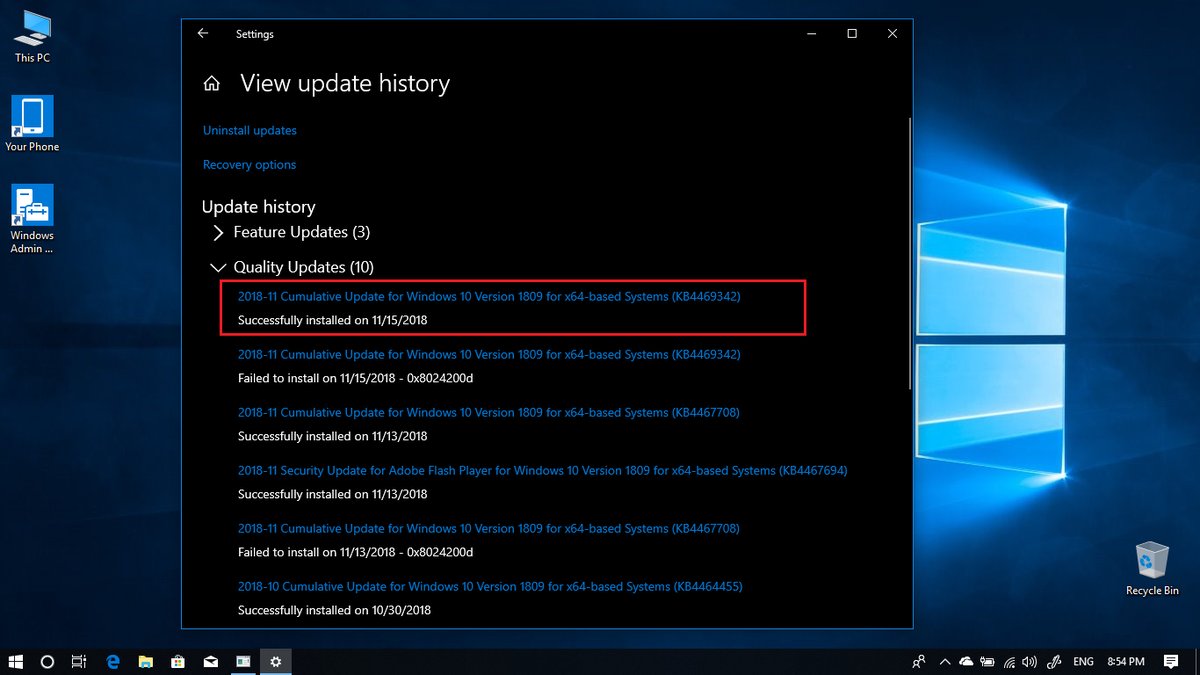
Task: Open the Wi-Fi network icon in tray
Action: (x=1010, y=661)
